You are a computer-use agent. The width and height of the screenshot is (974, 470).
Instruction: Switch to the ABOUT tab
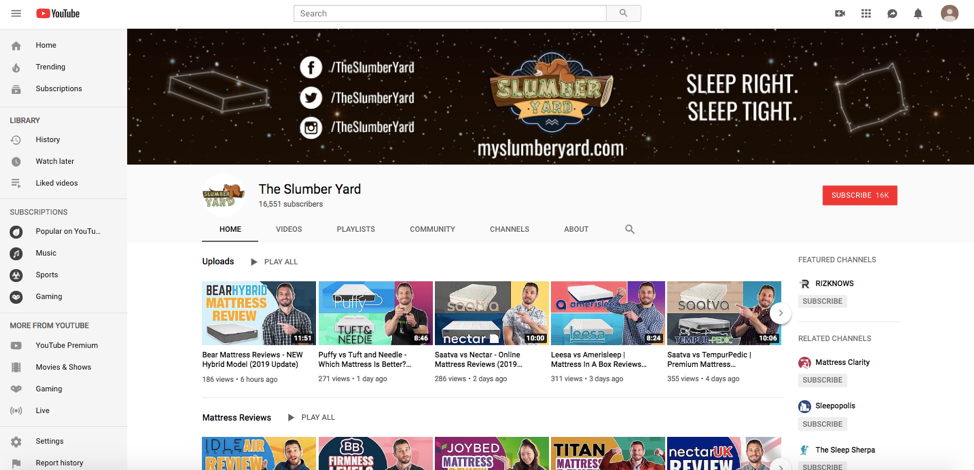tap(576, 229)
